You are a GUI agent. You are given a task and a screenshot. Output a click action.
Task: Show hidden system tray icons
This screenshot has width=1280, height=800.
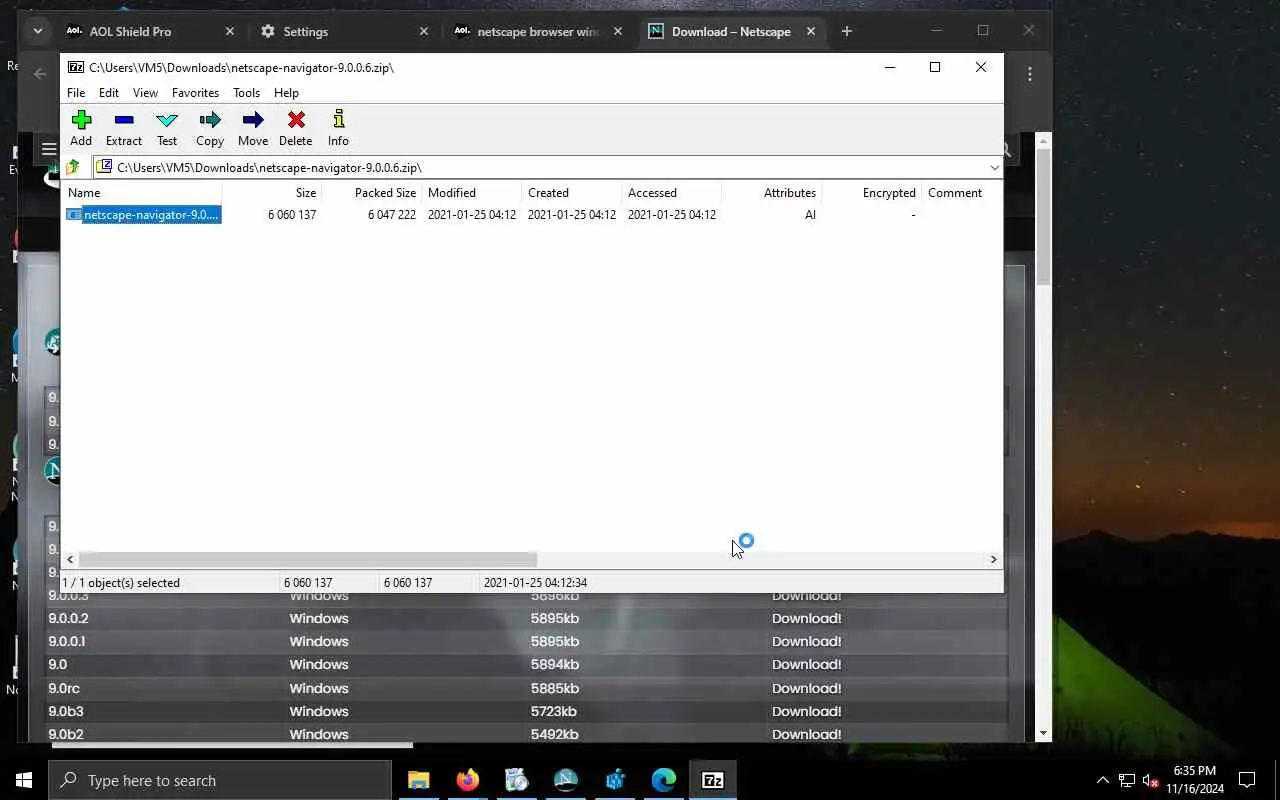(1102, 780)
